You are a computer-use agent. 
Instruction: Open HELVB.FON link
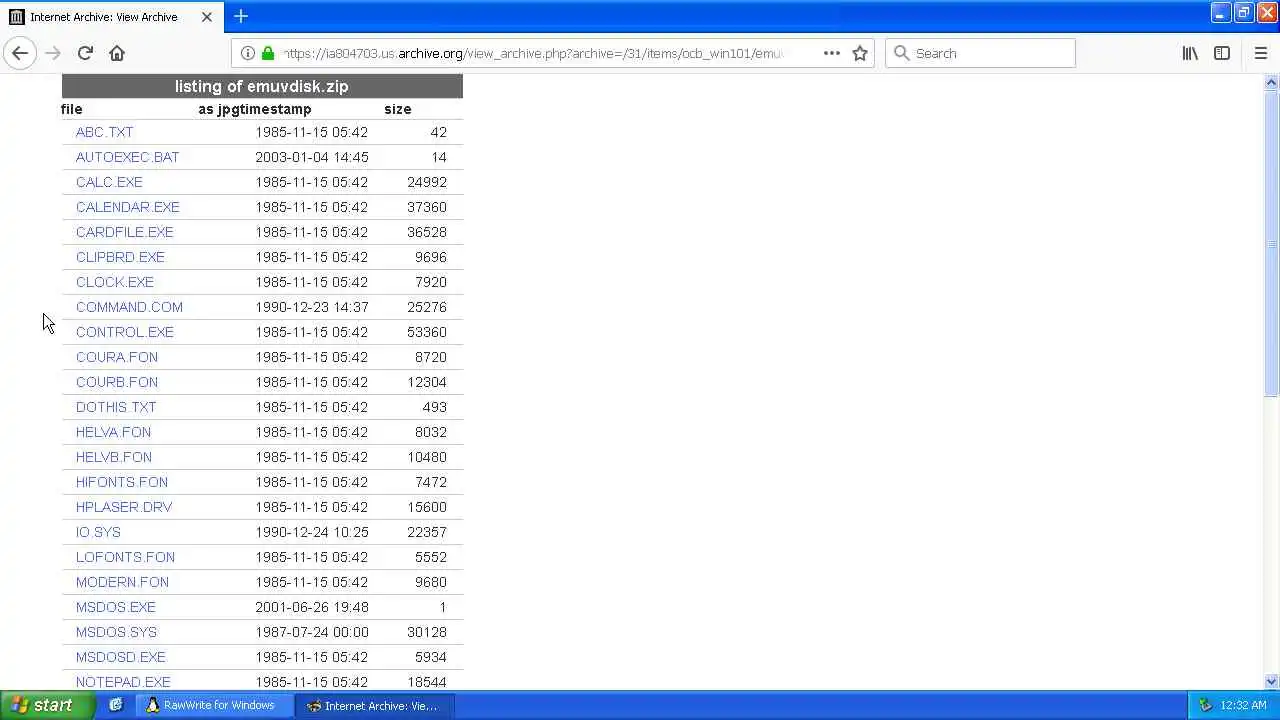pos(114,457)
